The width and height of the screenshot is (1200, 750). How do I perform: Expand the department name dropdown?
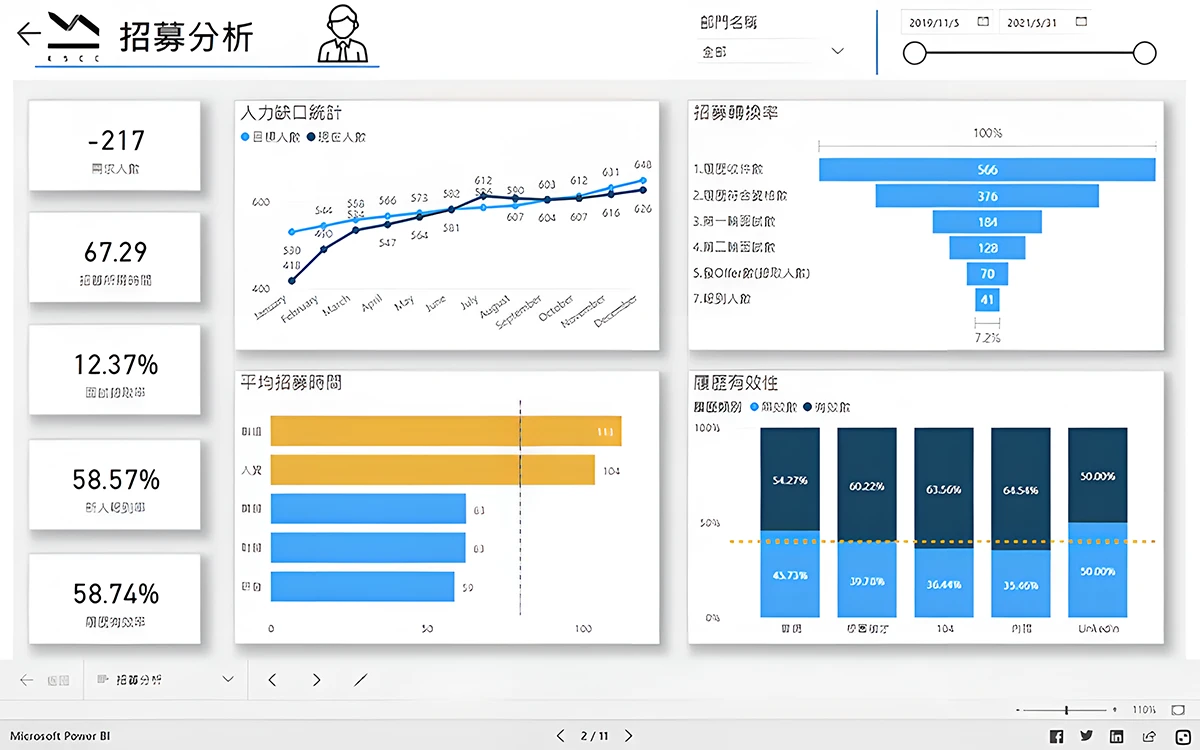(x=837, y=51)
